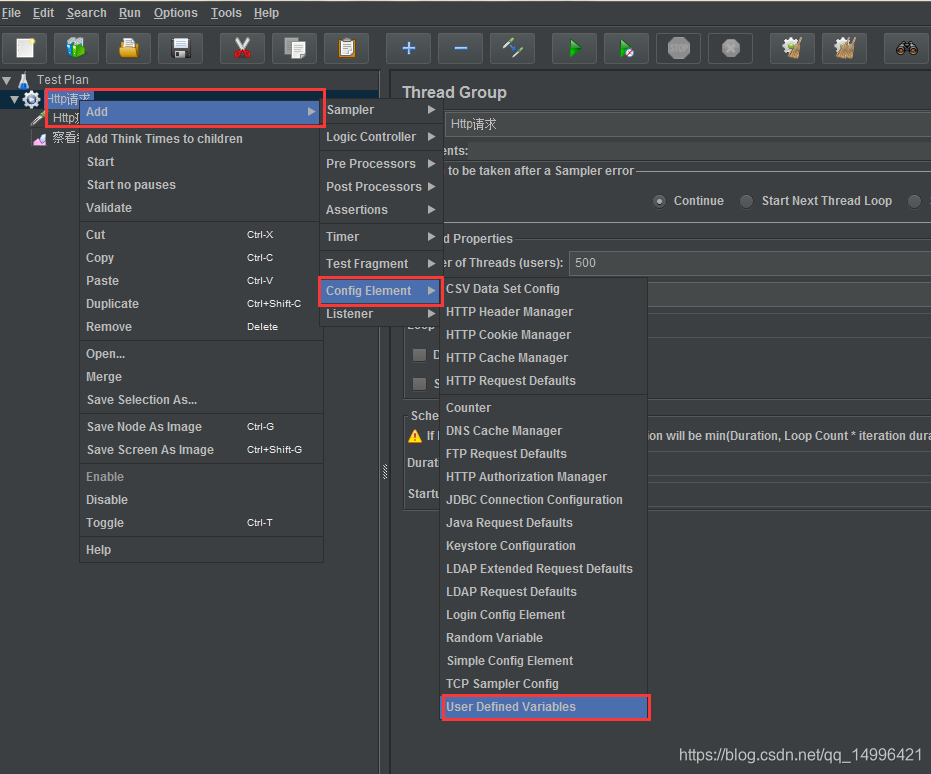Viewport: 931px width, 774px height.
Task: Click the Shutdown test icon
Action: pos(731,48)
